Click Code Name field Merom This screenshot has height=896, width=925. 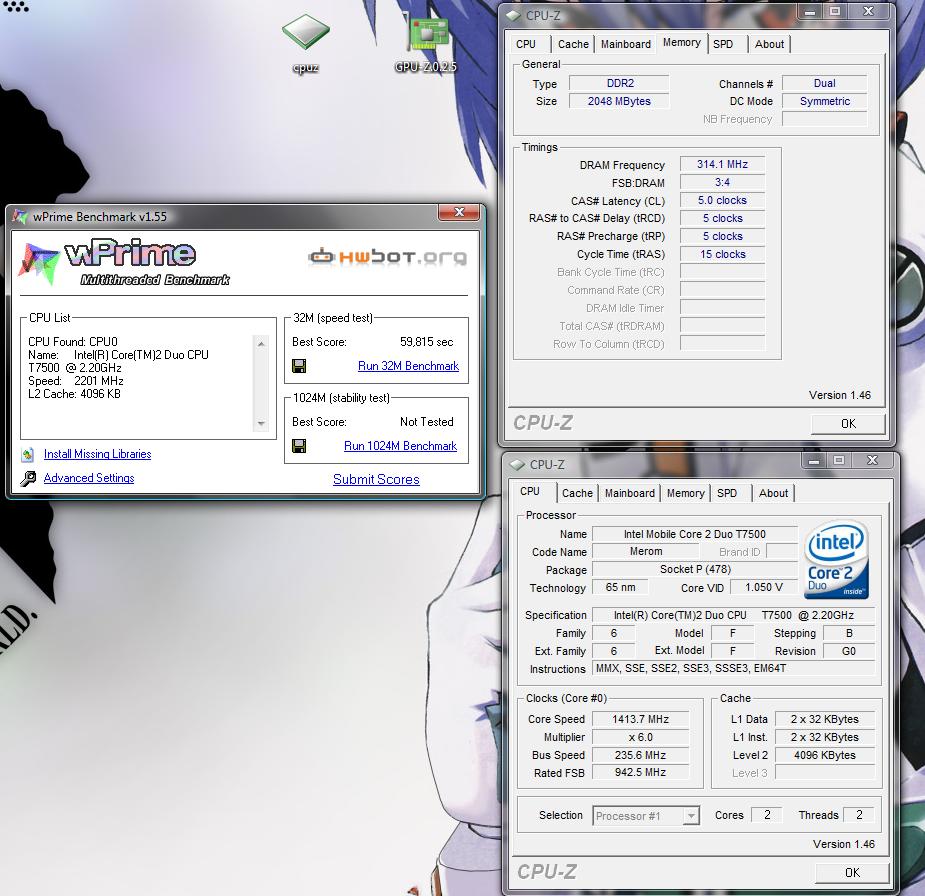[645, 552]
